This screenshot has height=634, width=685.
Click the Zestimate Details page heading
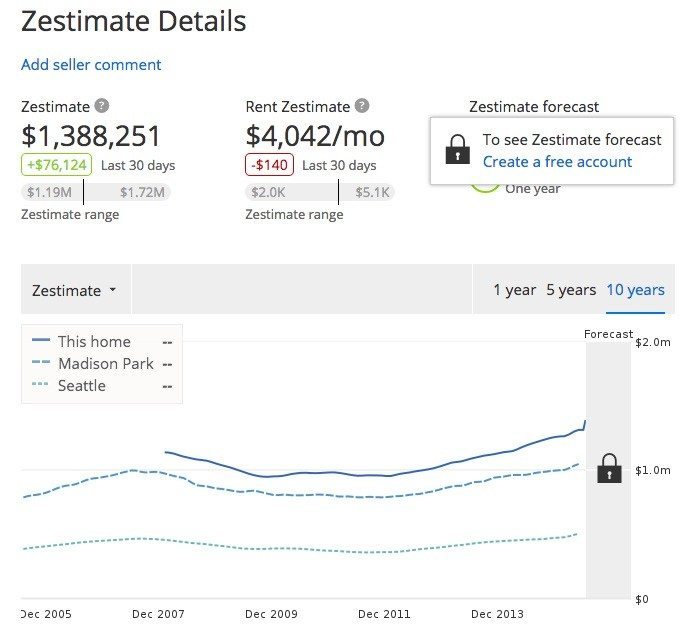pyautogui.click(x=134, y=21)
